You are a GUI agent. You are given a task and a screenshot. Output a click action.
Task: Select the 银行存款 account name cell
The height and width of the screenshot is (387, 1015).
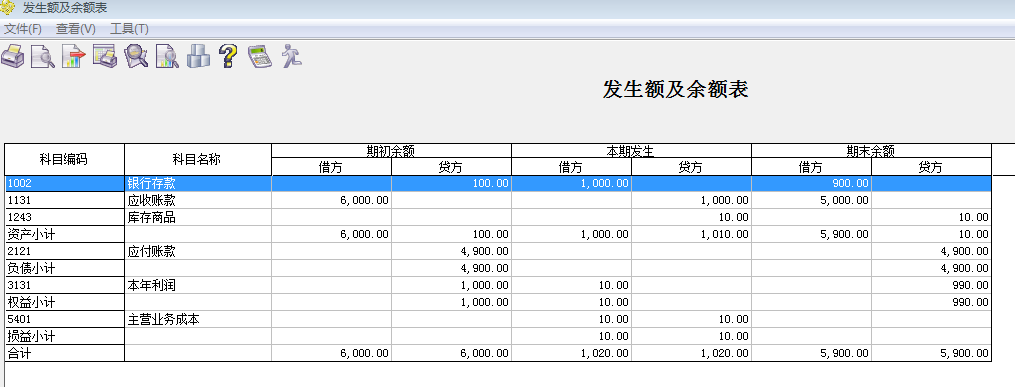point(197,184)
